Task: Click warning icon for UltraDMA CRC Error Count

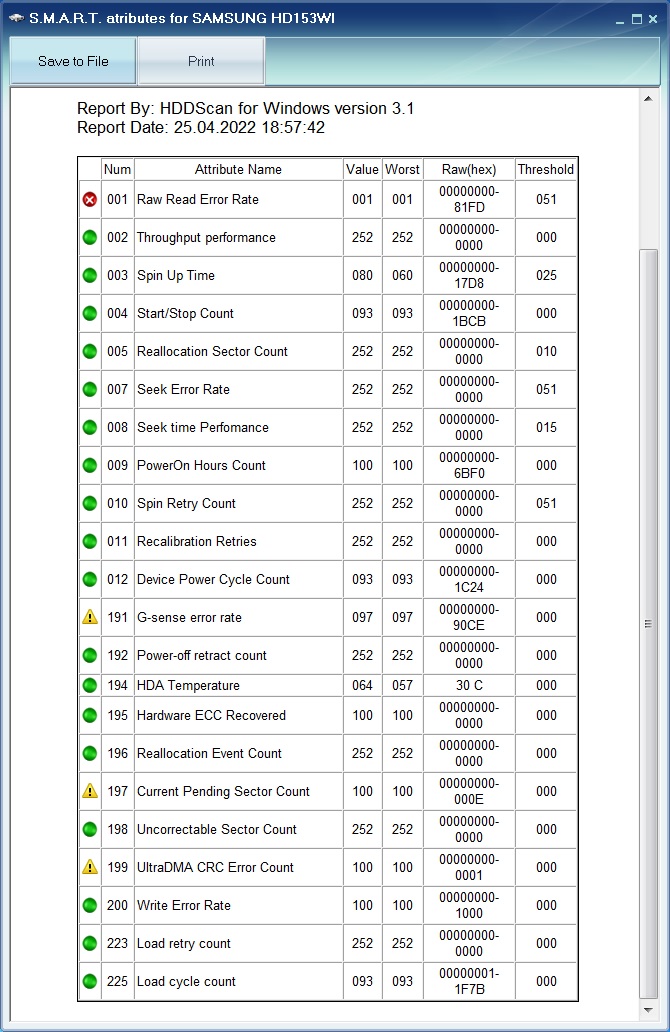Action: [x=90, y=867]
